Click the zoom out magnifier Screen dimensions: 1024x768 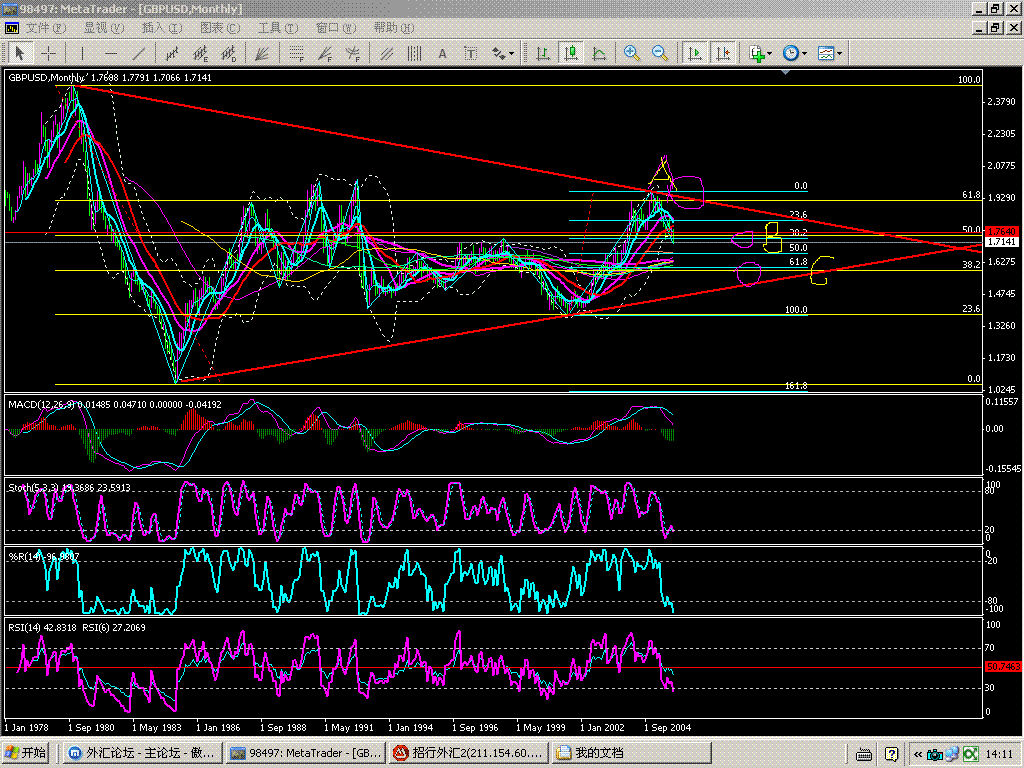(660, 53)
